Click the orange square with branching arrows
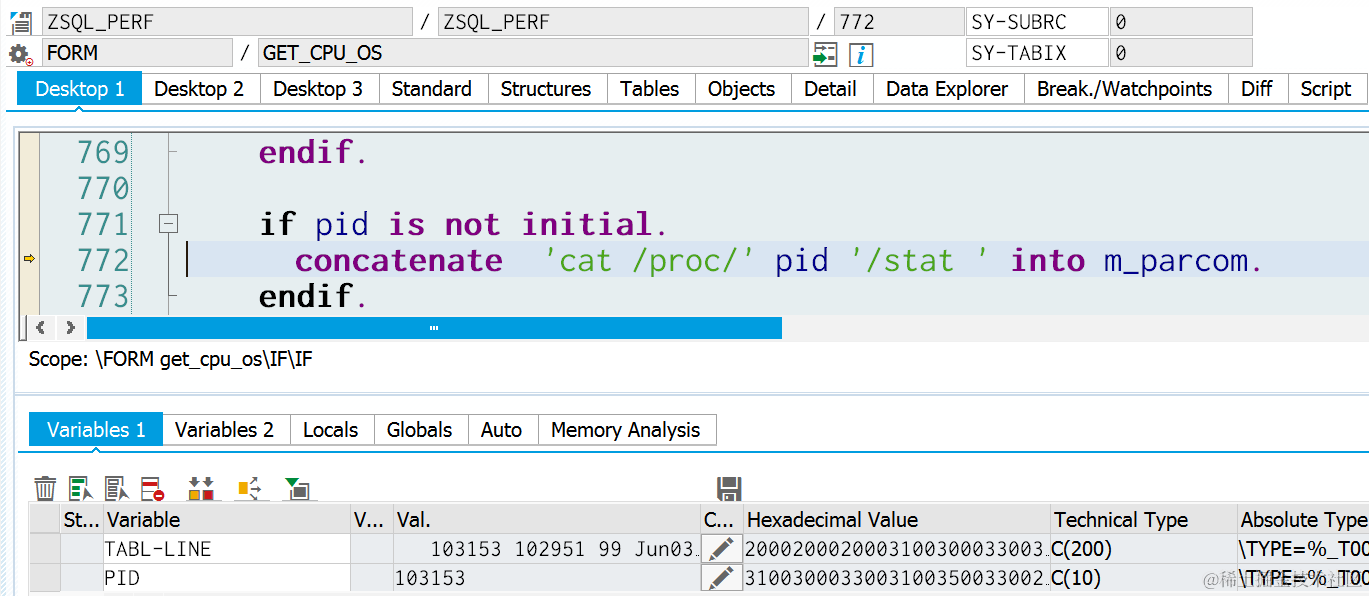This screenshot has height=596, width=1369. [252, 488]
